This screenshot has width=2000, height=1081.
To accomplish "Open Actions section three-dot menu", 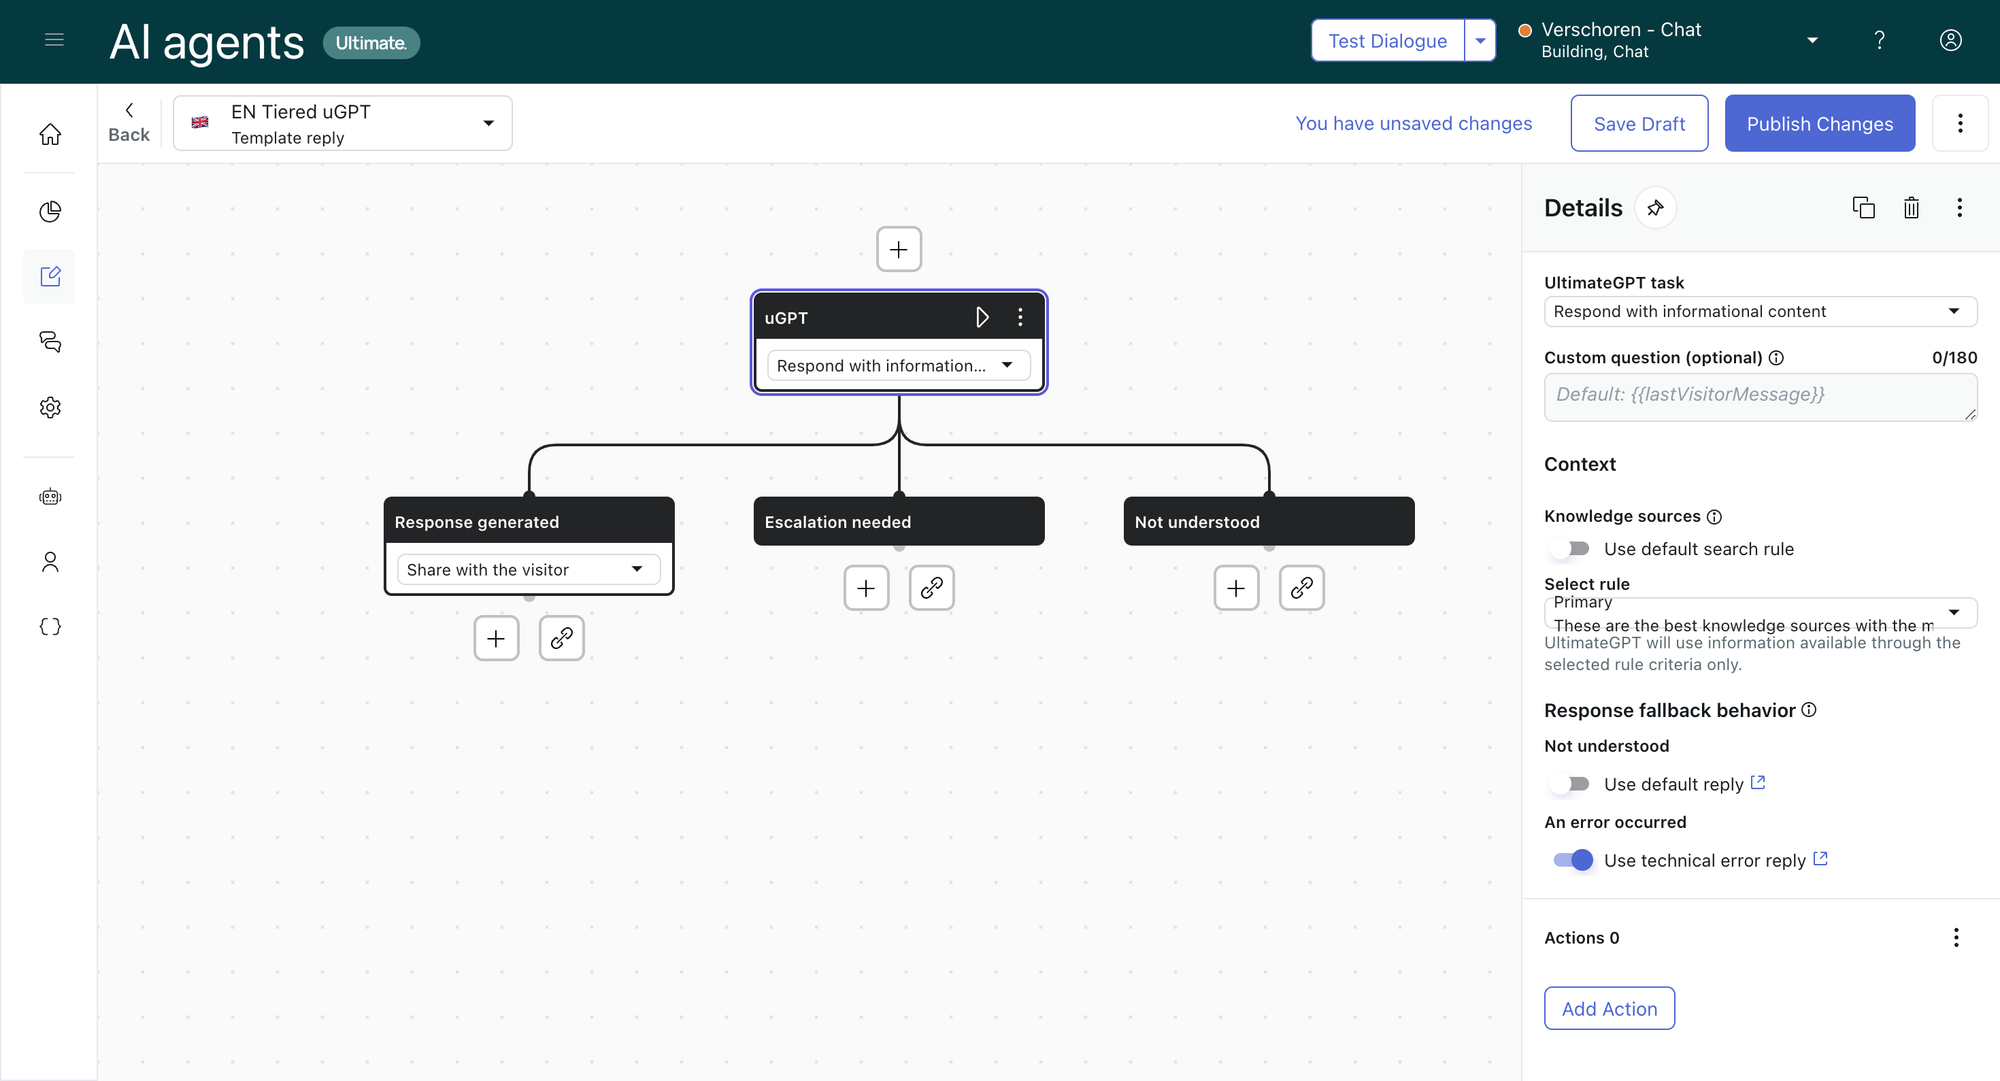I will coord(1956,938).
